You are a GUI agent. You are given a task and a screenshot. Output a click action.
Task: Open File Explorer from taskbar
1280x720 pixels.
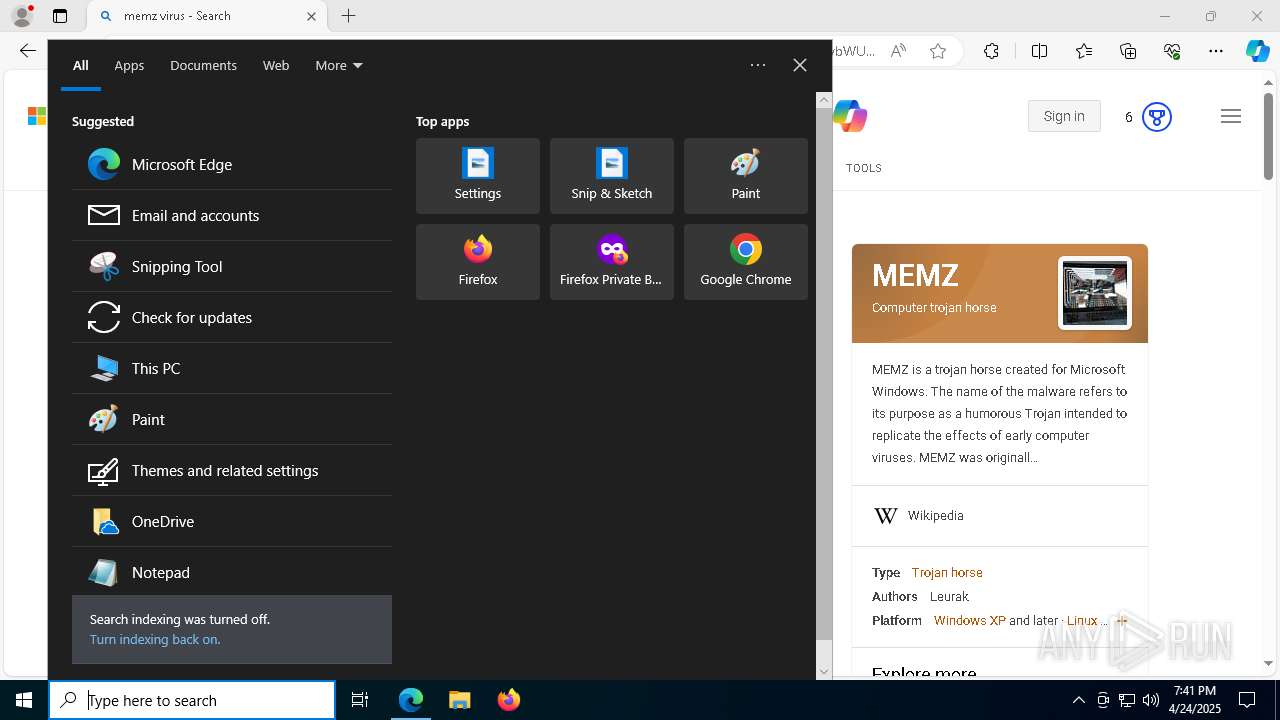[460, 700]
